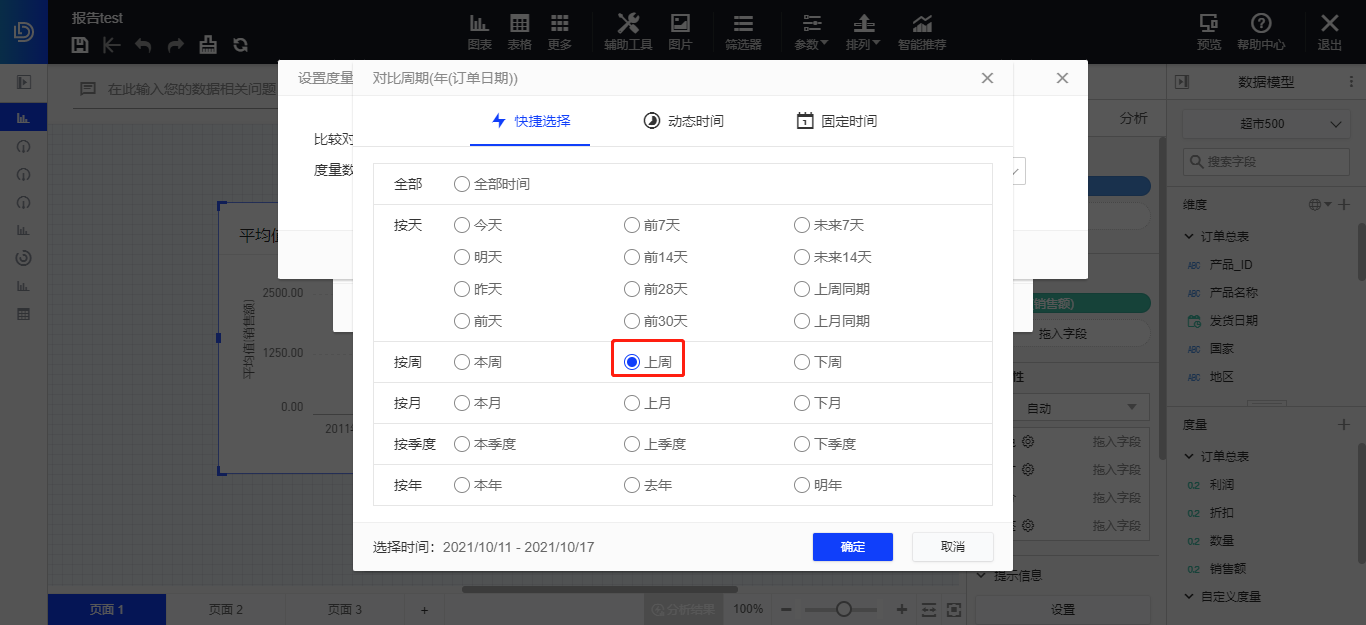Collapse the 订单总表 dimension tree
This screenshot has width=1366, height=625.
pos(1189,237)
